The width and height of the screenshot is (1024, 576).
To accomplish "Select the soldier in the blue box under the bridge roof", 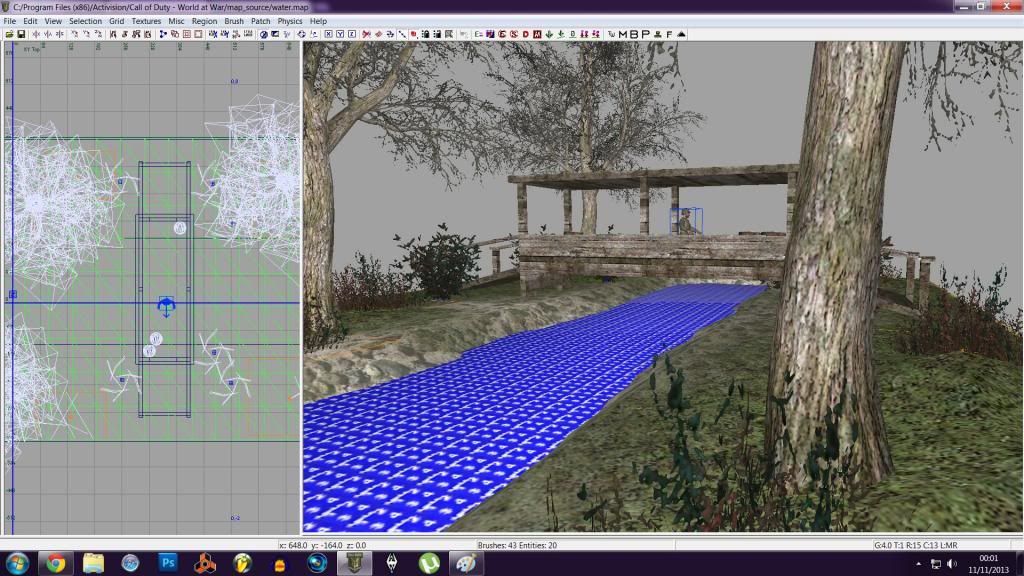I will coord(686,221).
